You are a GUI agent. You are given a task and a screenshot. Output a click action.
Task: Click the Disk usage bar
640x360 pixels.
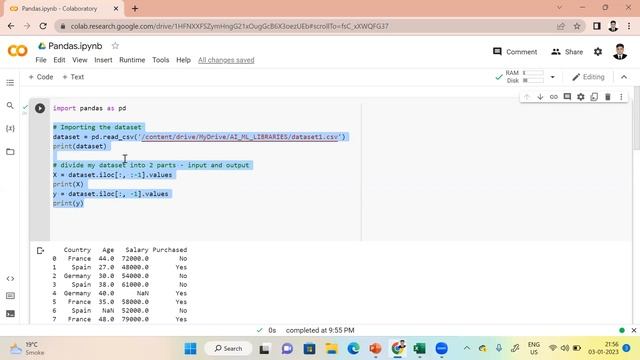point(533,80)
